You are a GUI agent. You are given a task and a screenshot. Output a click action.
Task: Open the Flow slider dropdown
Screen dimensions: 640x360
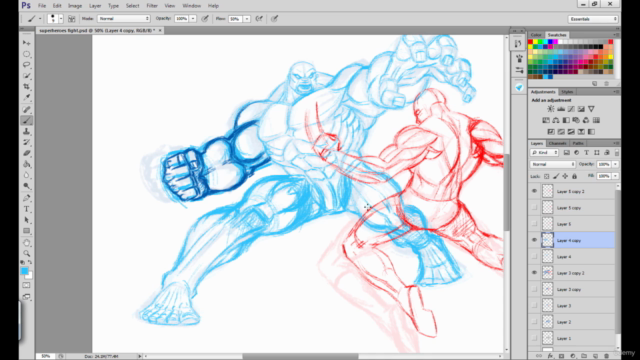coord(247,19)
